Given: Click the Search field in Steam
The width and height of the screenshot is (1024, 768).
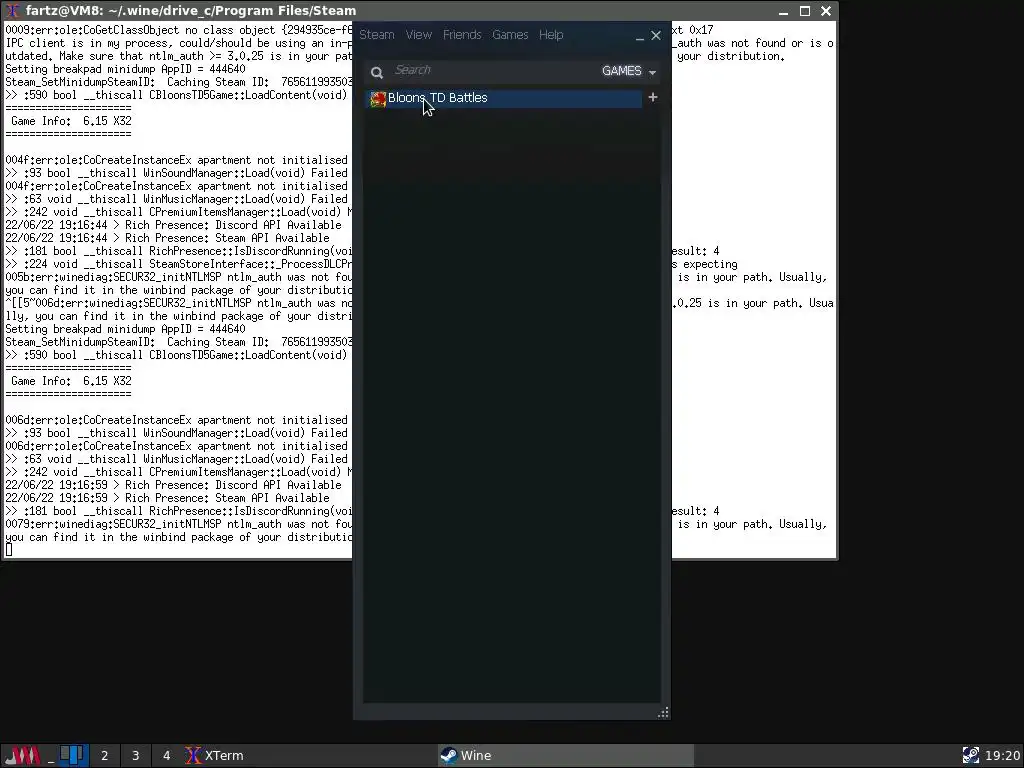Looking at the screenshot, I should [493, 70].
